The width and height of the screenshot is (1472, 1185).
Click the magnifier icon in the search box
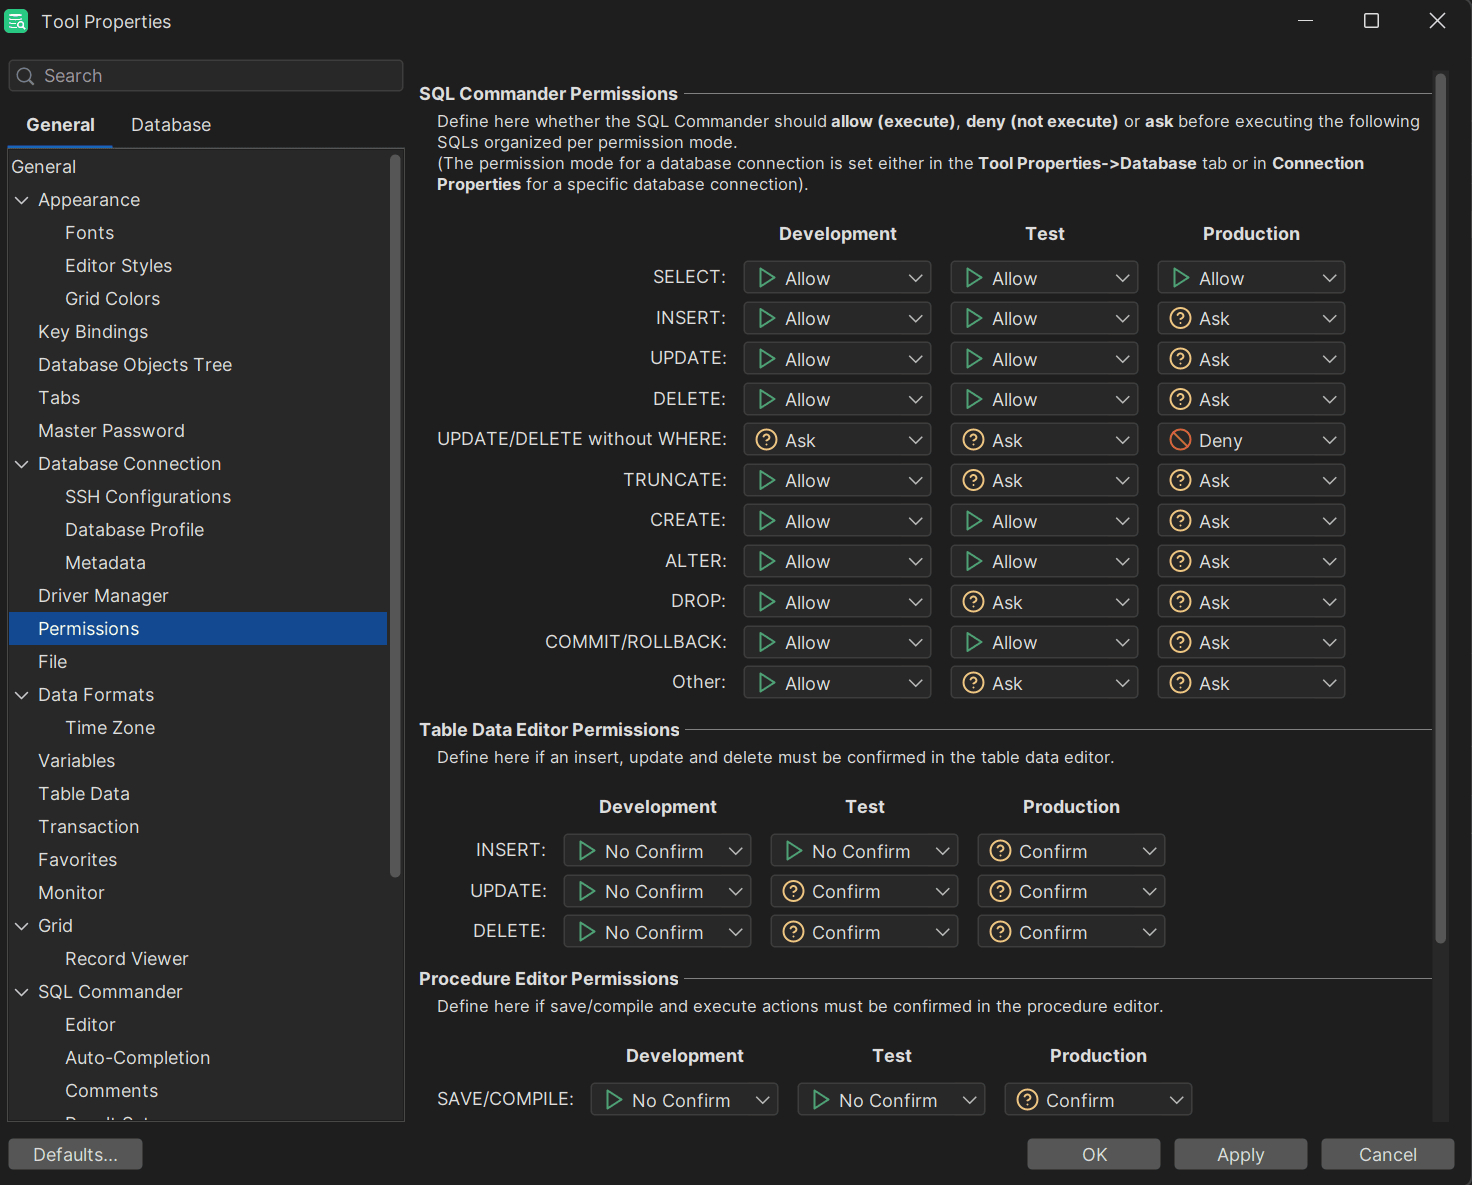point(25,75)
